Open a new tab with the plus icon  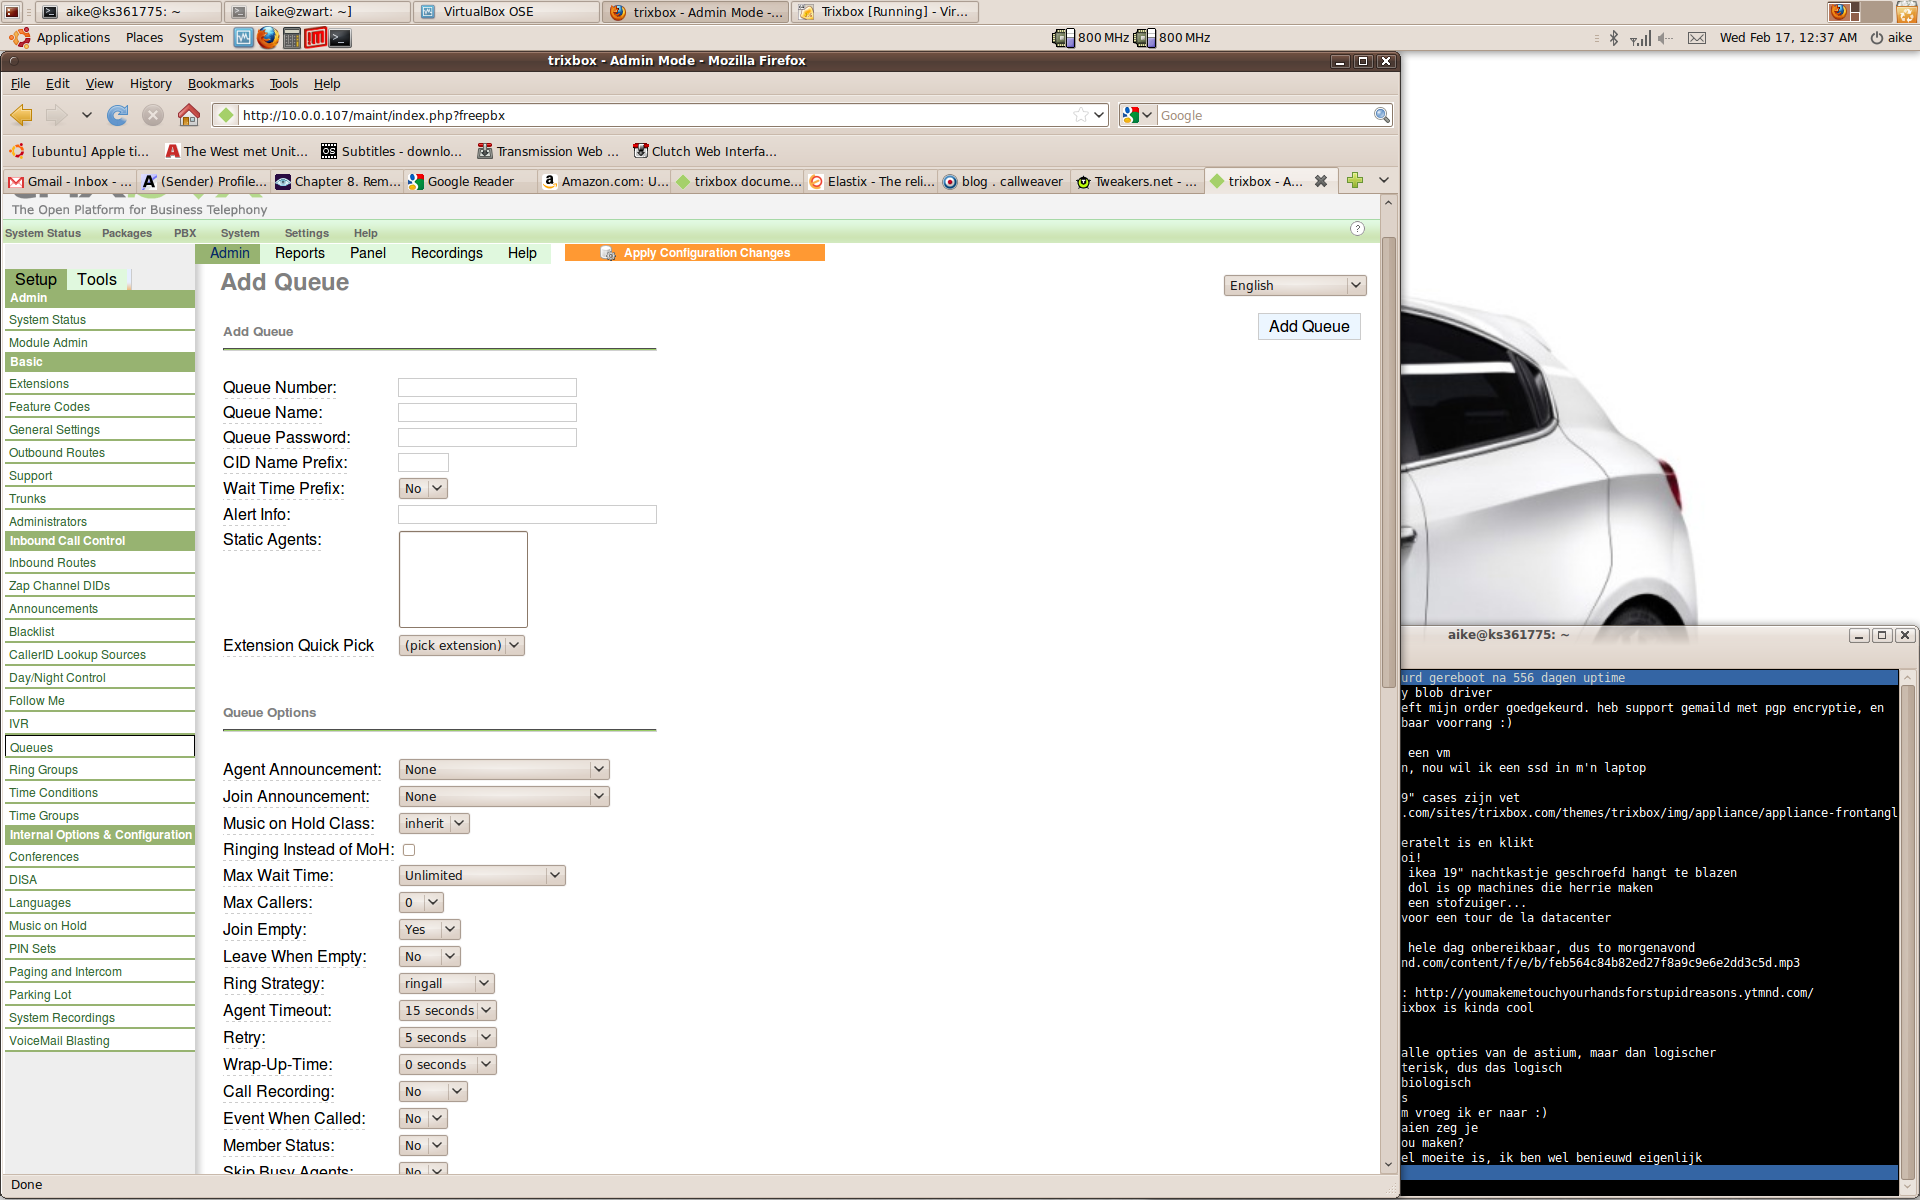point(1355,180)
